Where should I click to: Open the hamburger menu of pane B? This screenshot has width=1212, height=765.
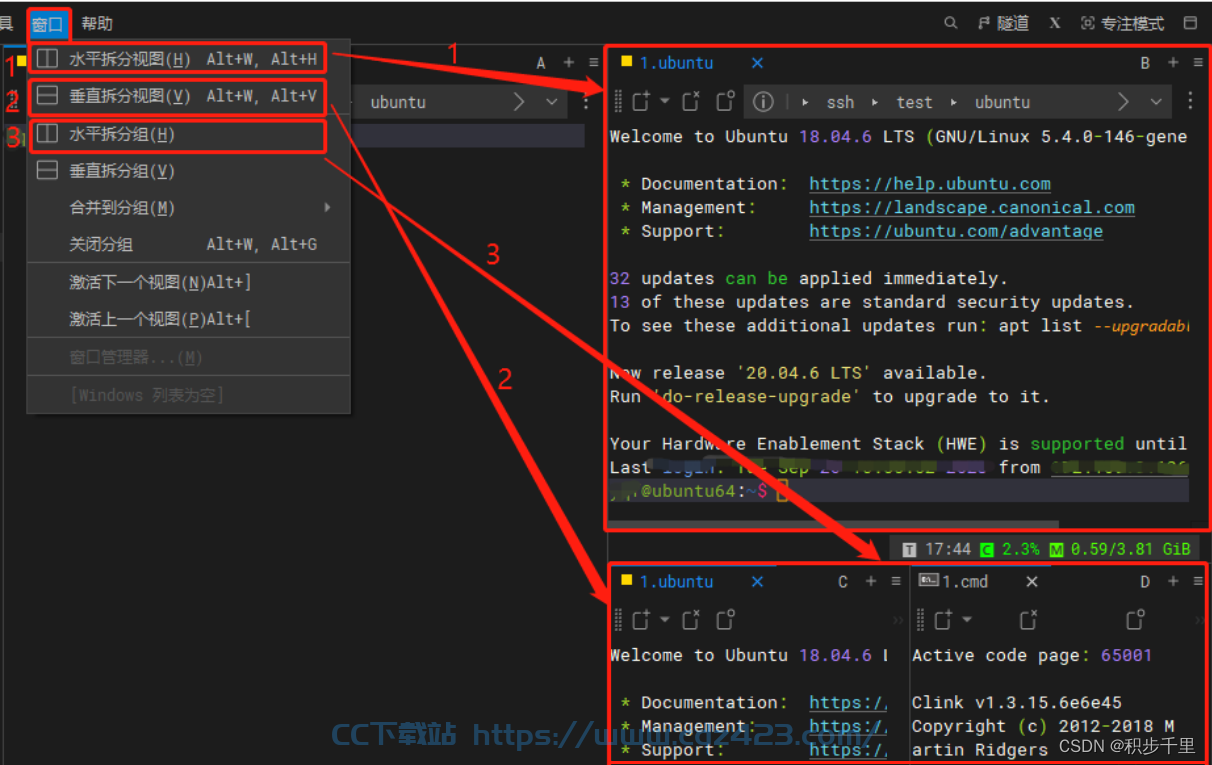[1198, 63]
